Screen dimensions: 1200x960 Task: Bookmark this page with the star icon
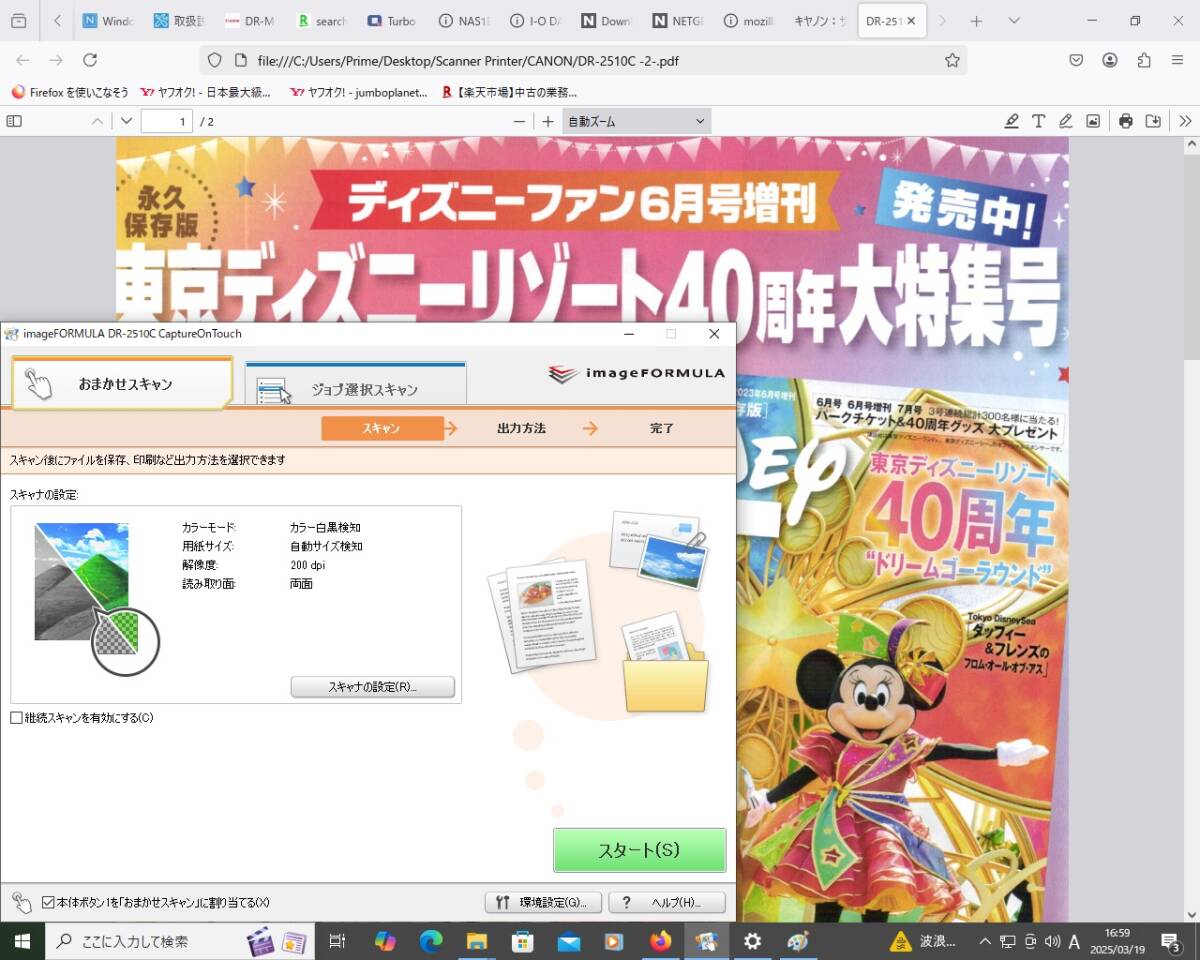click(x=952, y=60)
